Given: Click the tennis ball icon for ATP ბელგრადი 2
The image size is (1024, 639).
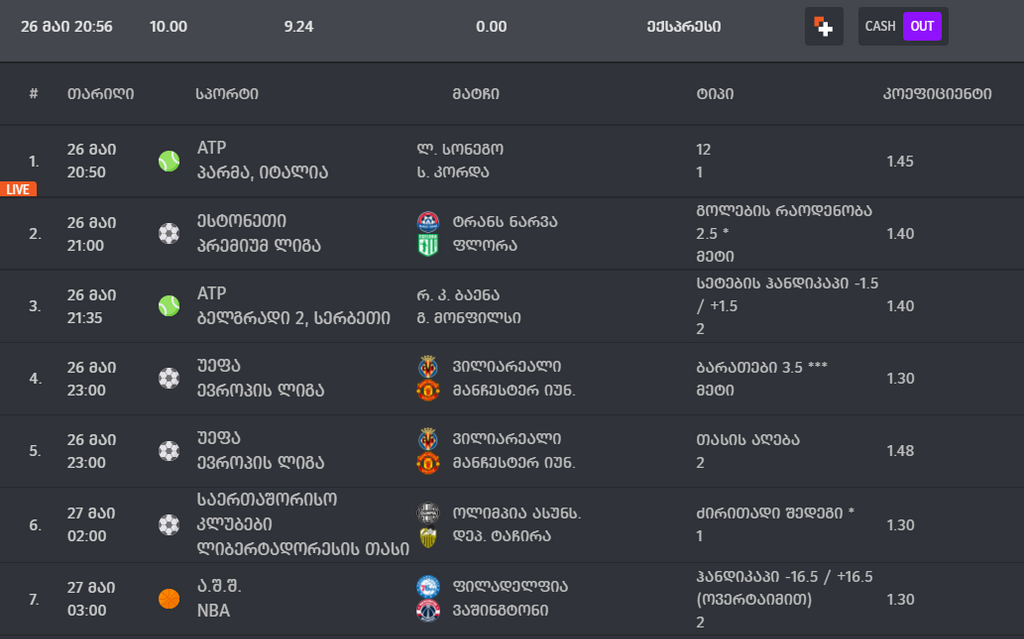Looking at the screenshot, I should [x=169, y=306].
